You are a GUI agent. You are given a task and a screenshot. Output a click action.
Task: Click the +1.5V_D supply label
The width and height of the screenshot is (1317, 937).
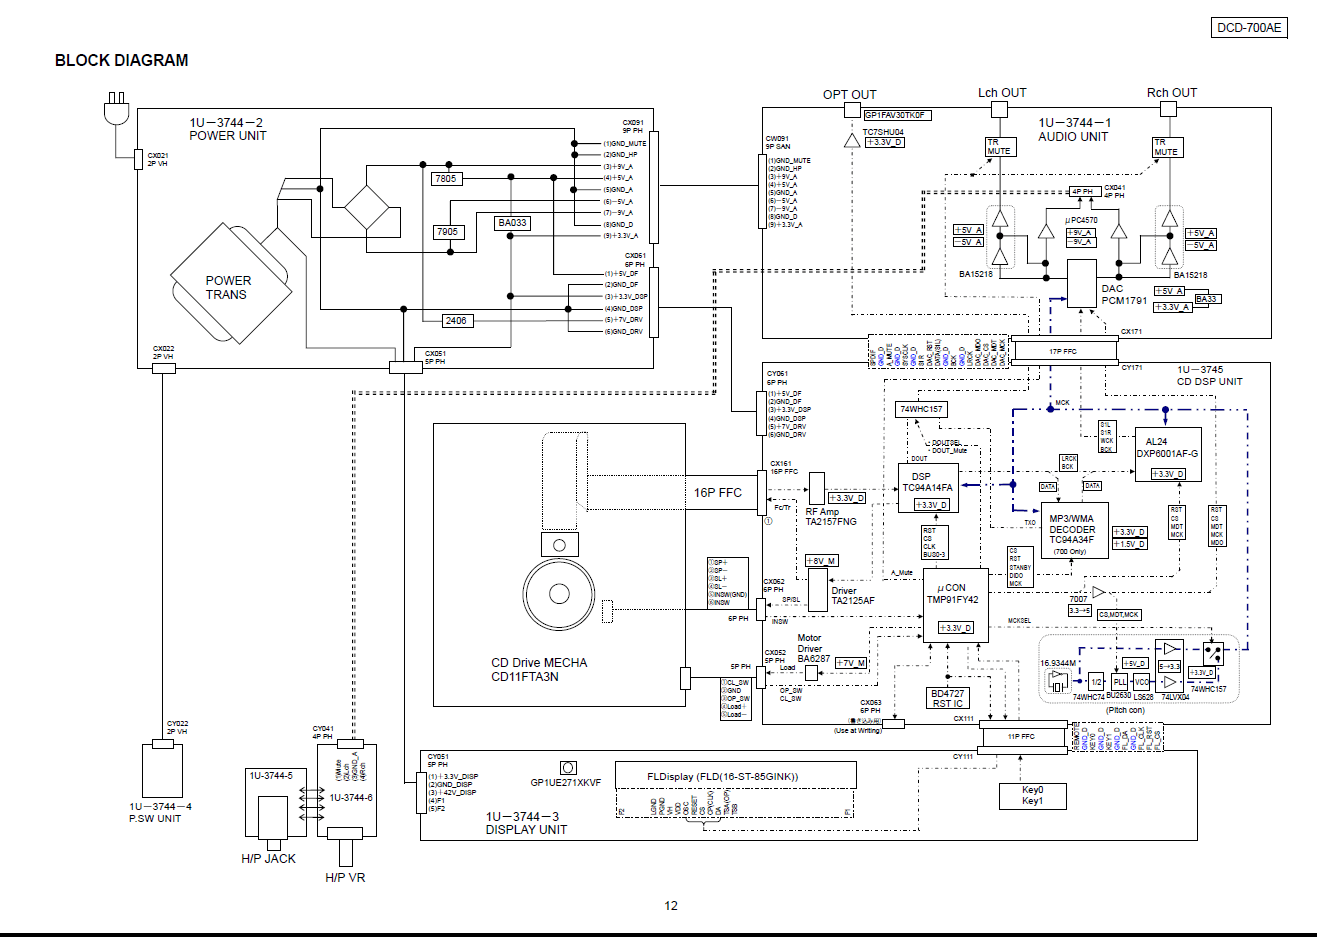click(1130, 544)
